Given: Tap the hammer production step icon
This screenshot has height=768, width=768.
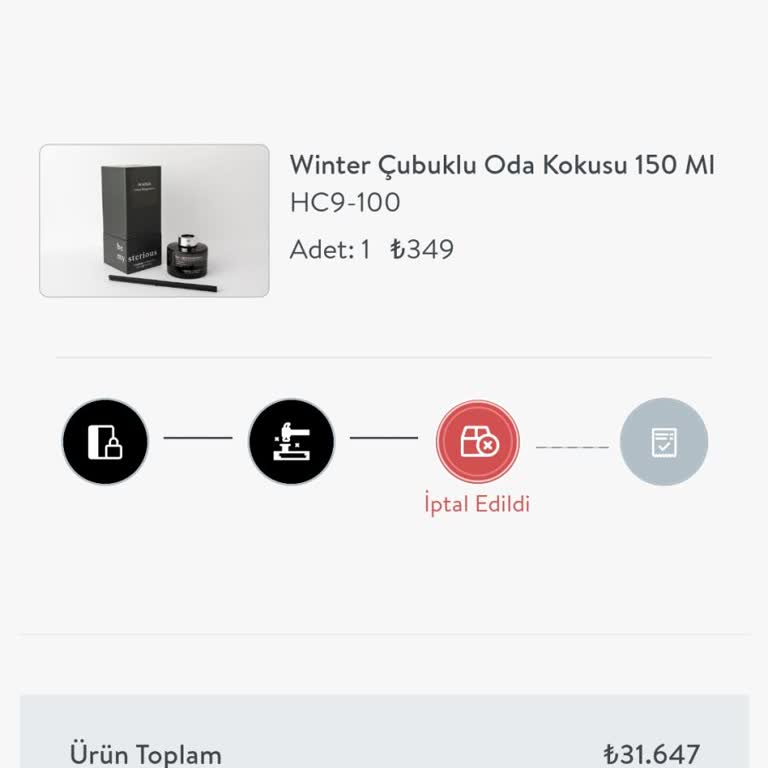Looking at the screenshot, I should coord(291,442).
